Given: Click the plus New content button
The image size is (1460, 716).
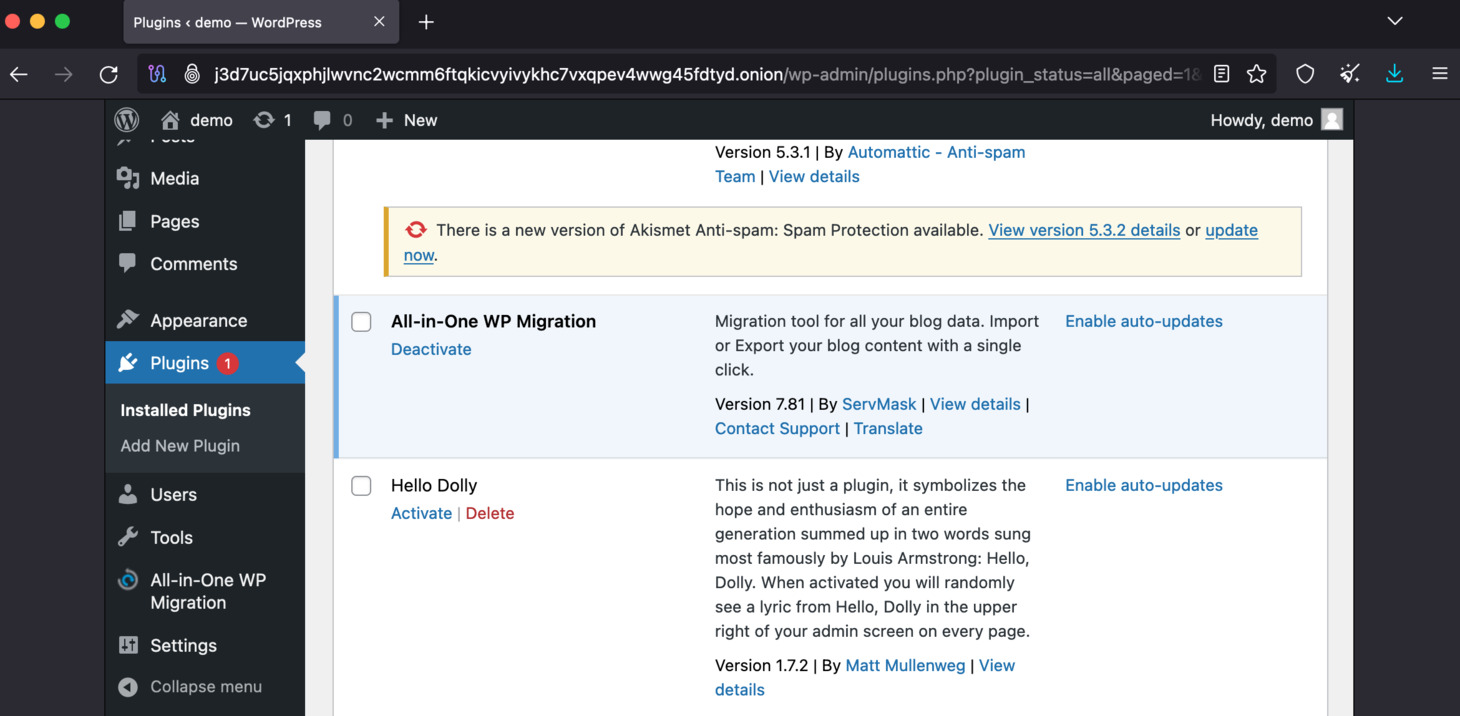Looking at the screenshot, I should [406, 120].
